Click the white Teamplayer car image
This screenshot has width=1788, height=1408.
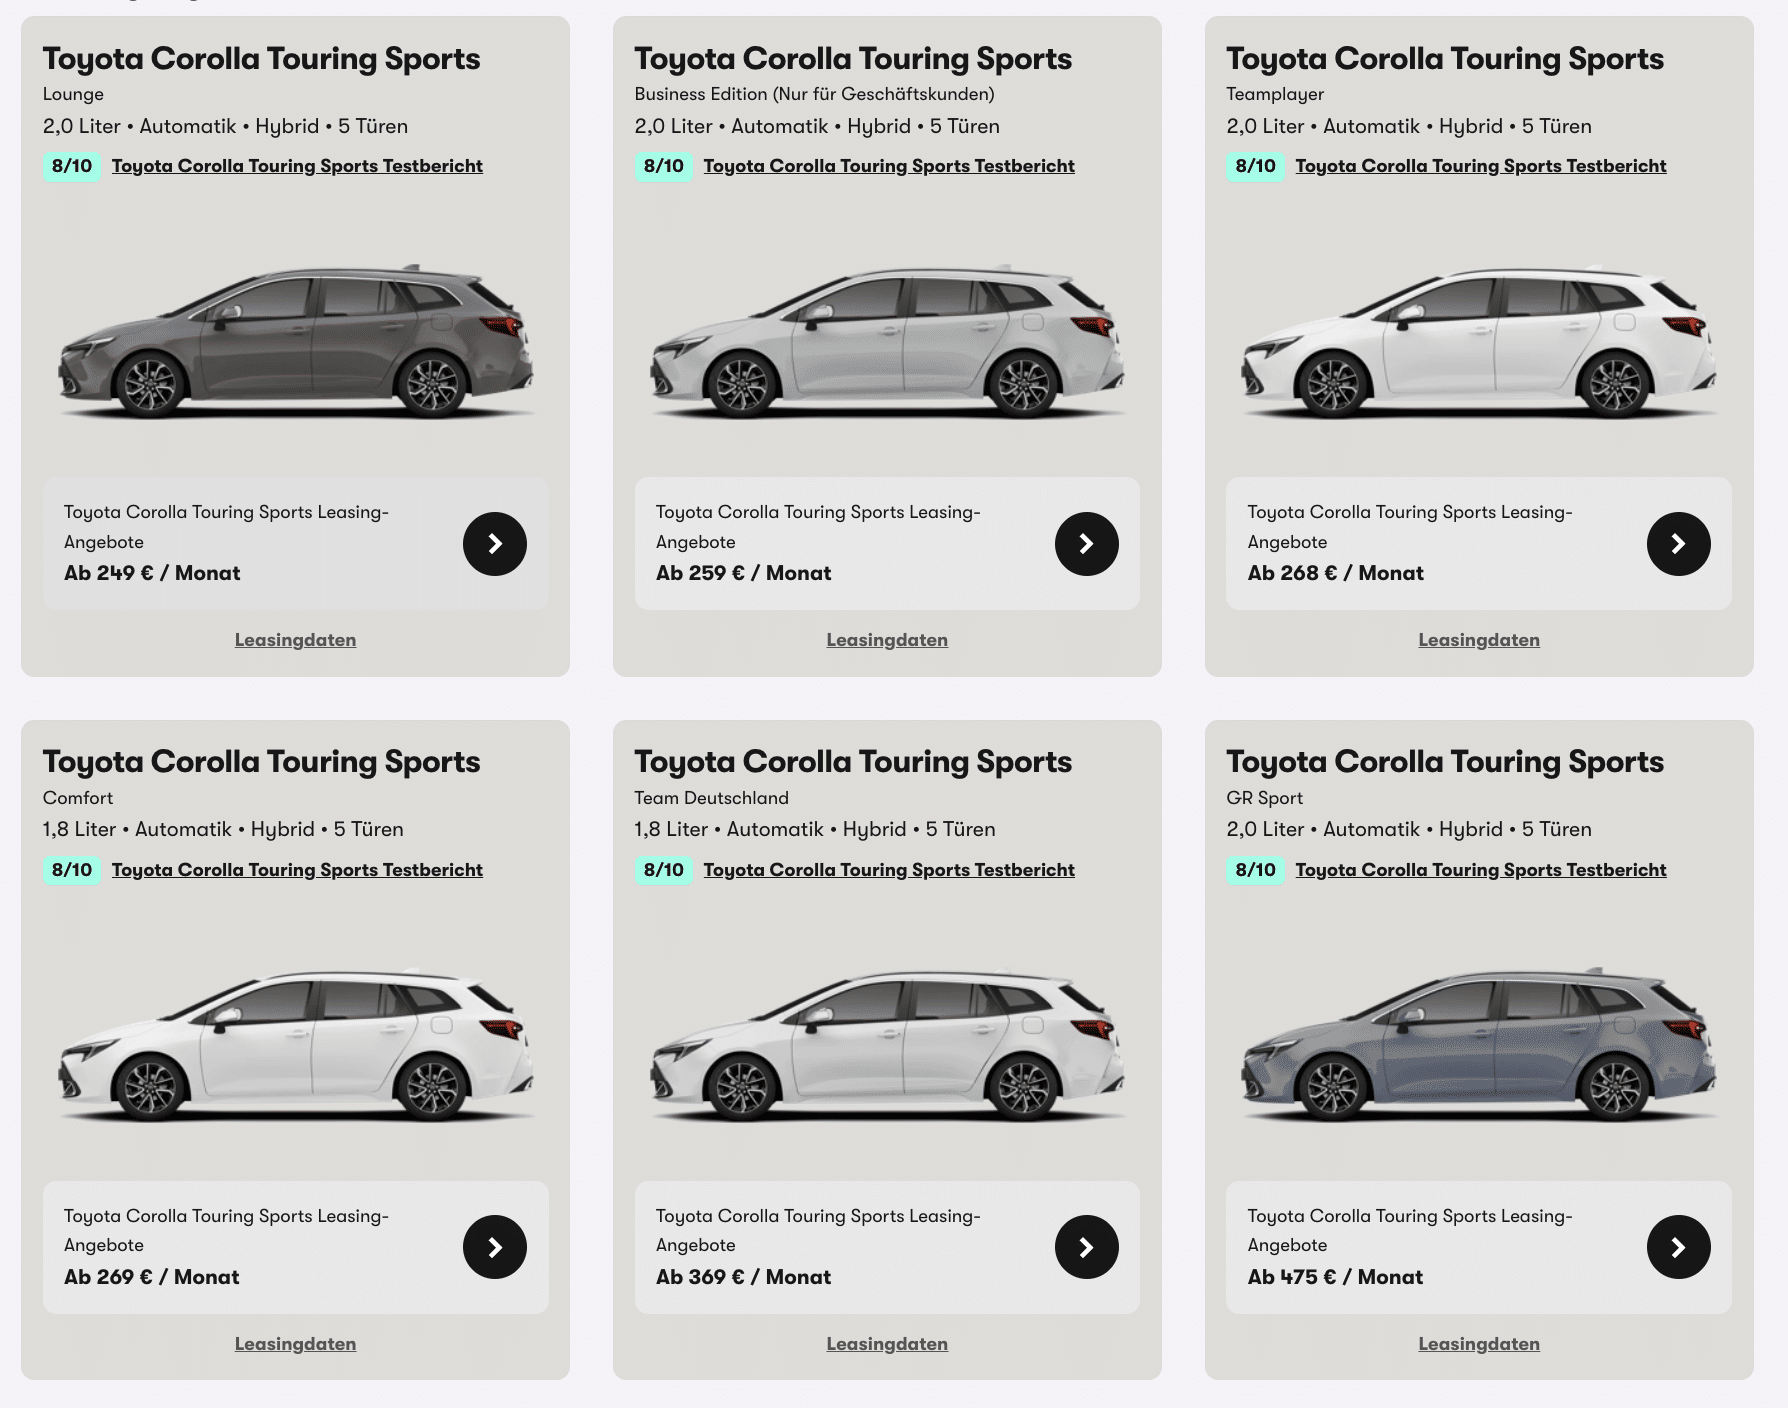point(1479,342)
